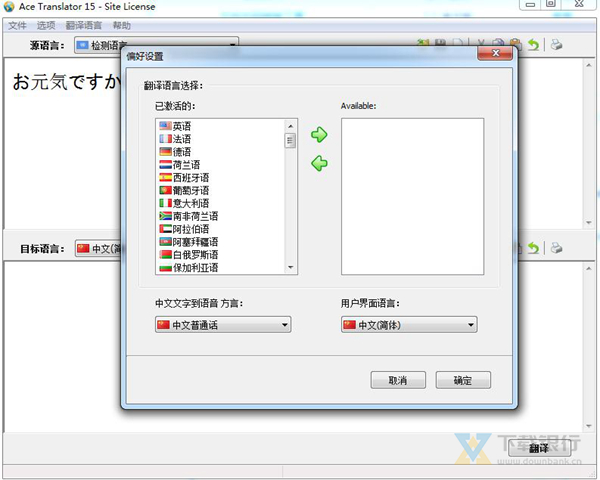Viewport: 600px width, 480px height.
Task: Click scroll up arrow of activated list
Action: pyautogui.click(x=290, y=126)
